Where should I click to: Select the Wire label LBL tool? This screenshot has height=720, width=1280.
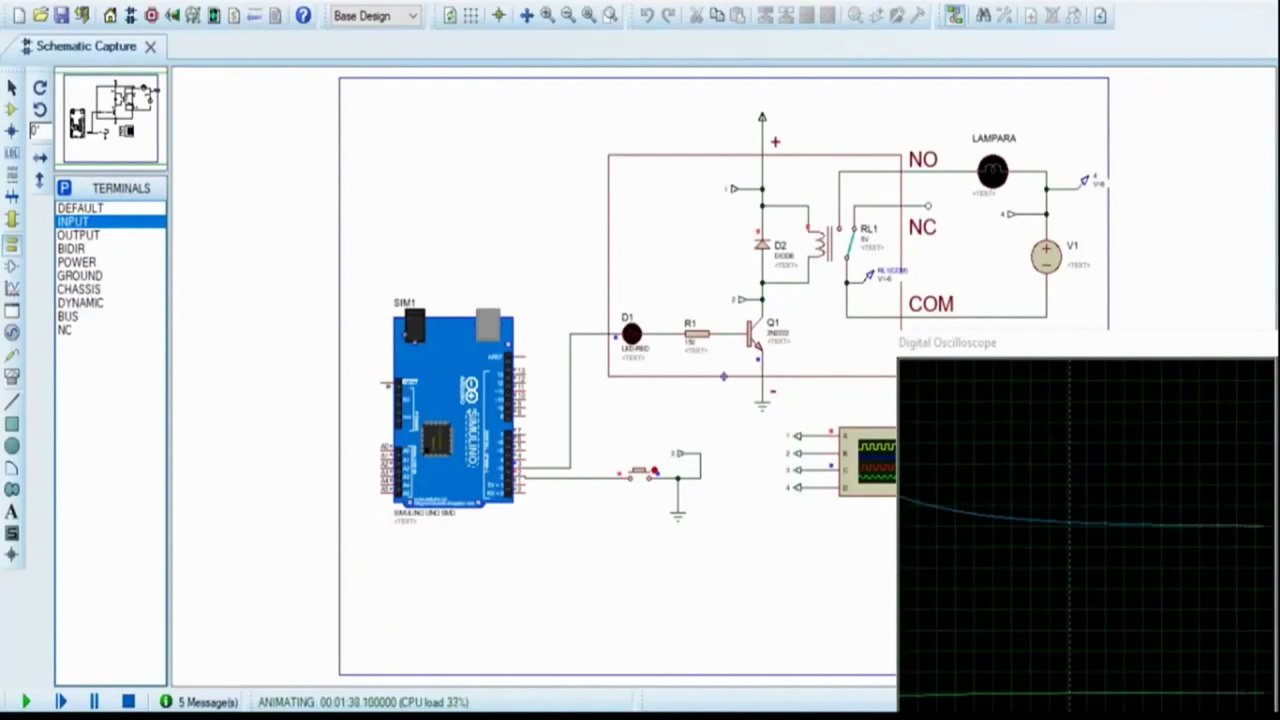pyautogui.click(x=12, y=153)
